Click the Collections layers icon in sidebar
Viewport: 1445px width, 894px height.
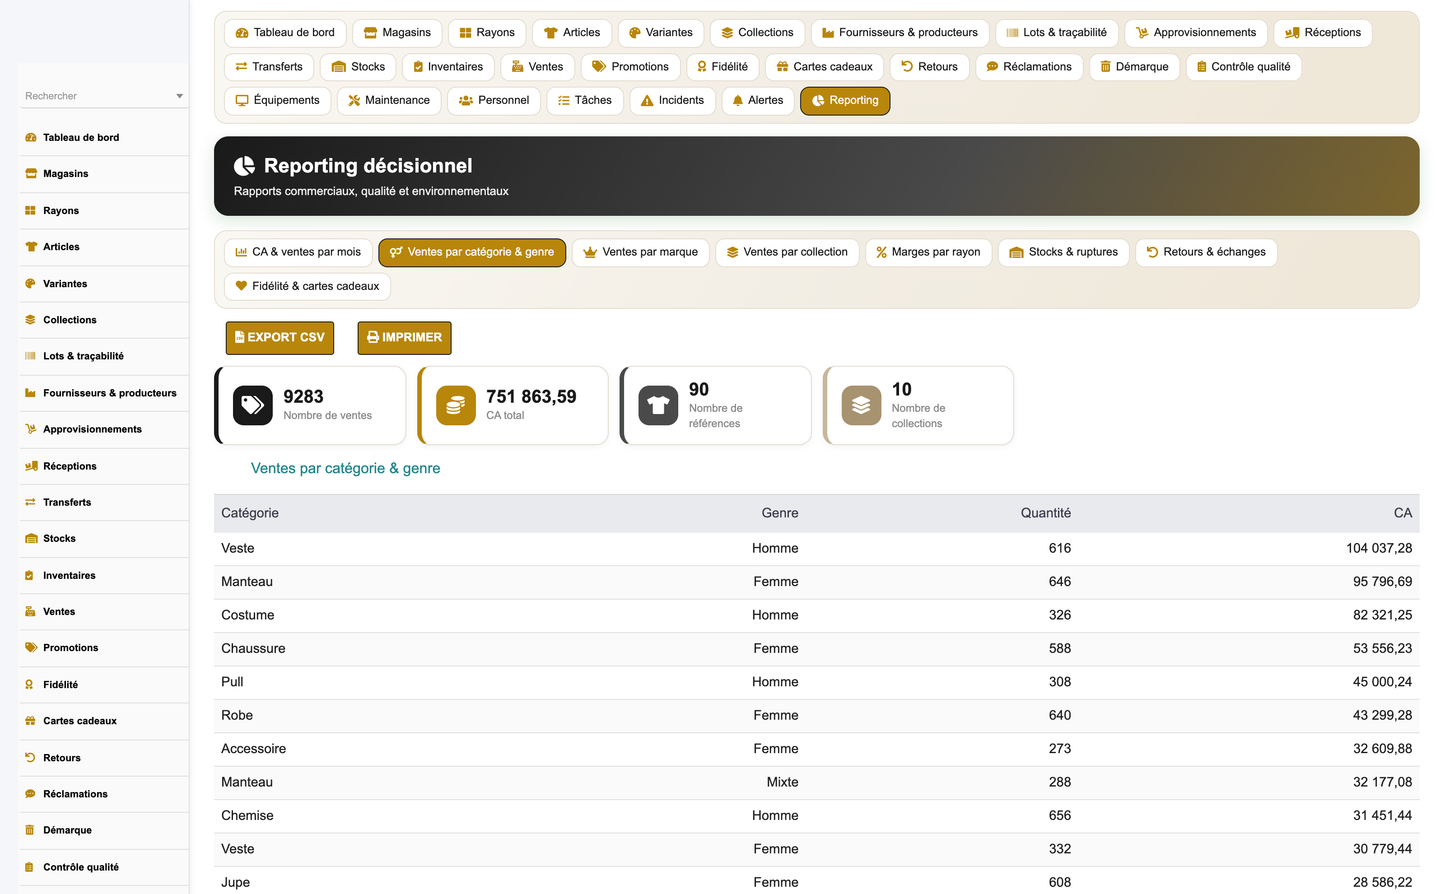pos(31,320)
